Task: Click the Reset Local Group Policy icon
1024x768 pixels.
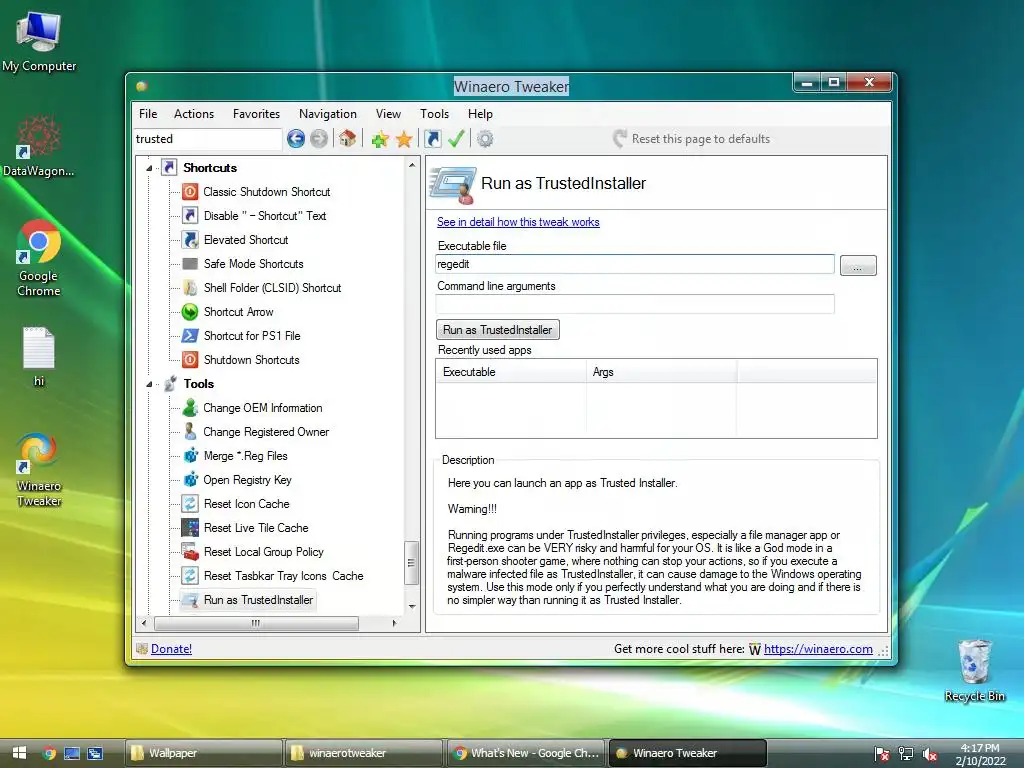Action: point(190,552)
